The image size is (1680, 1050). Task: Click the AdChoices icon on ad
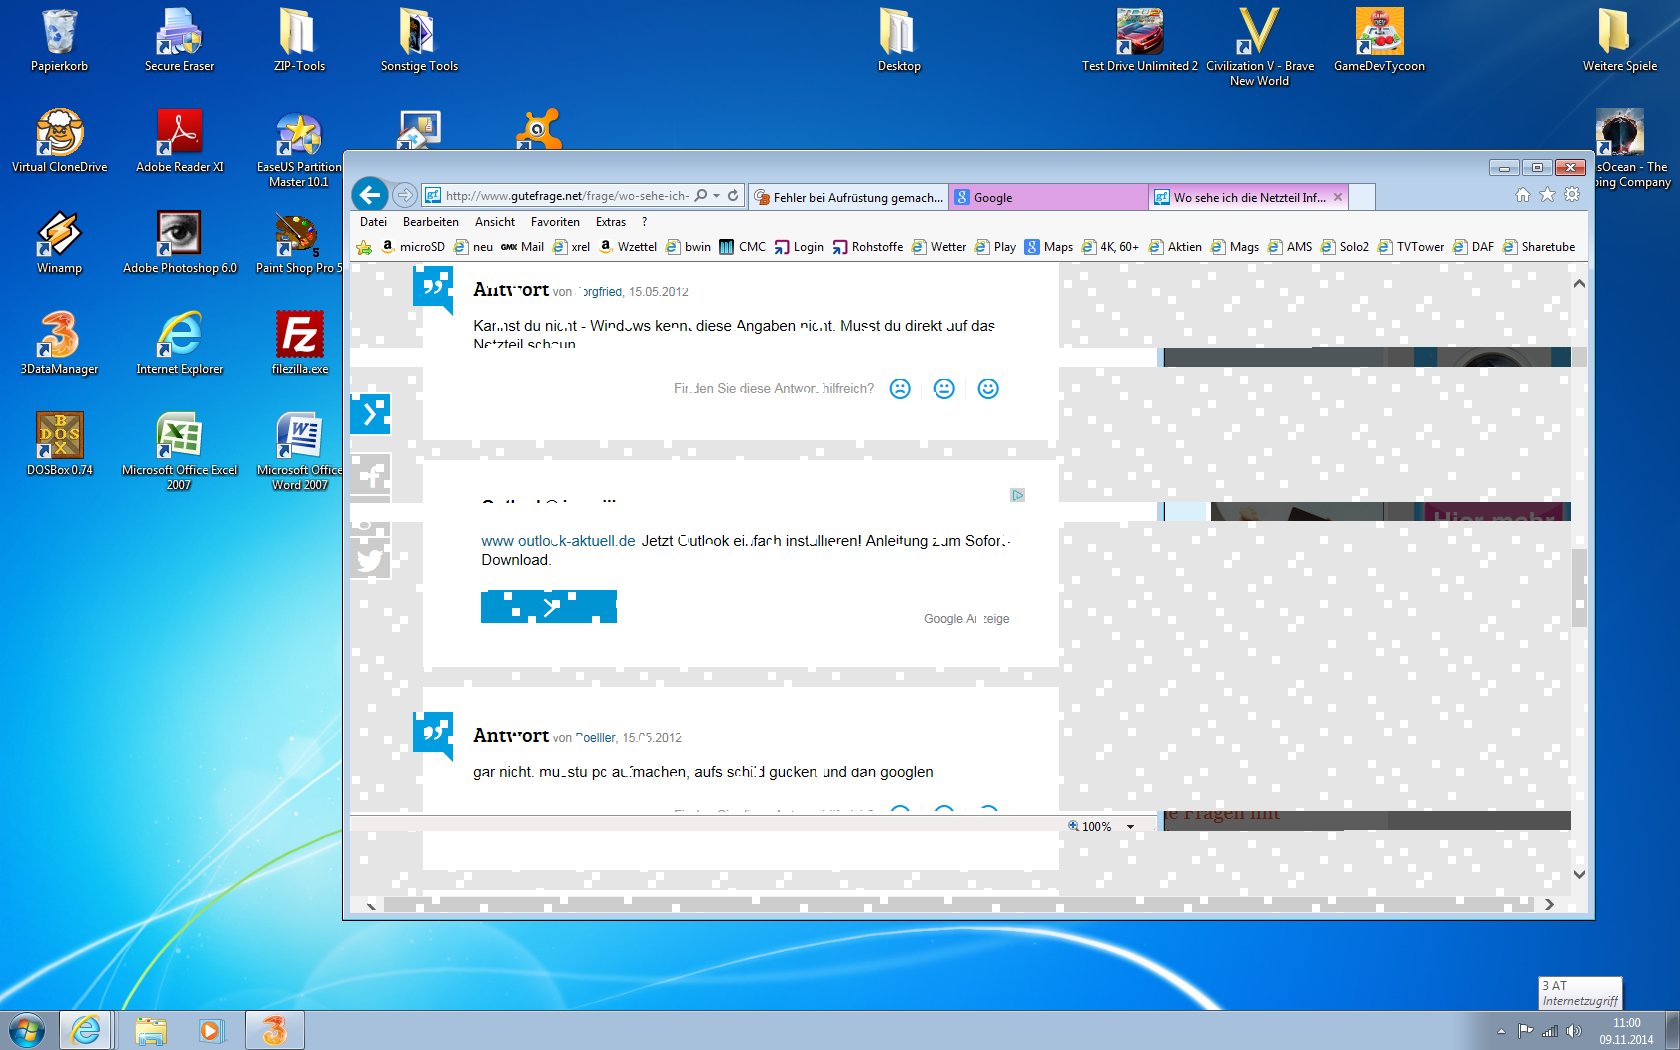point(1017,495)
